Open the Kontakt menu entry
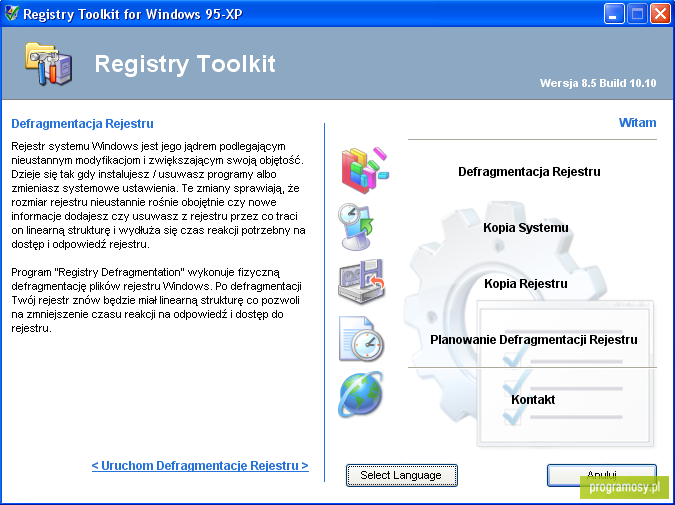 point(533,400)
